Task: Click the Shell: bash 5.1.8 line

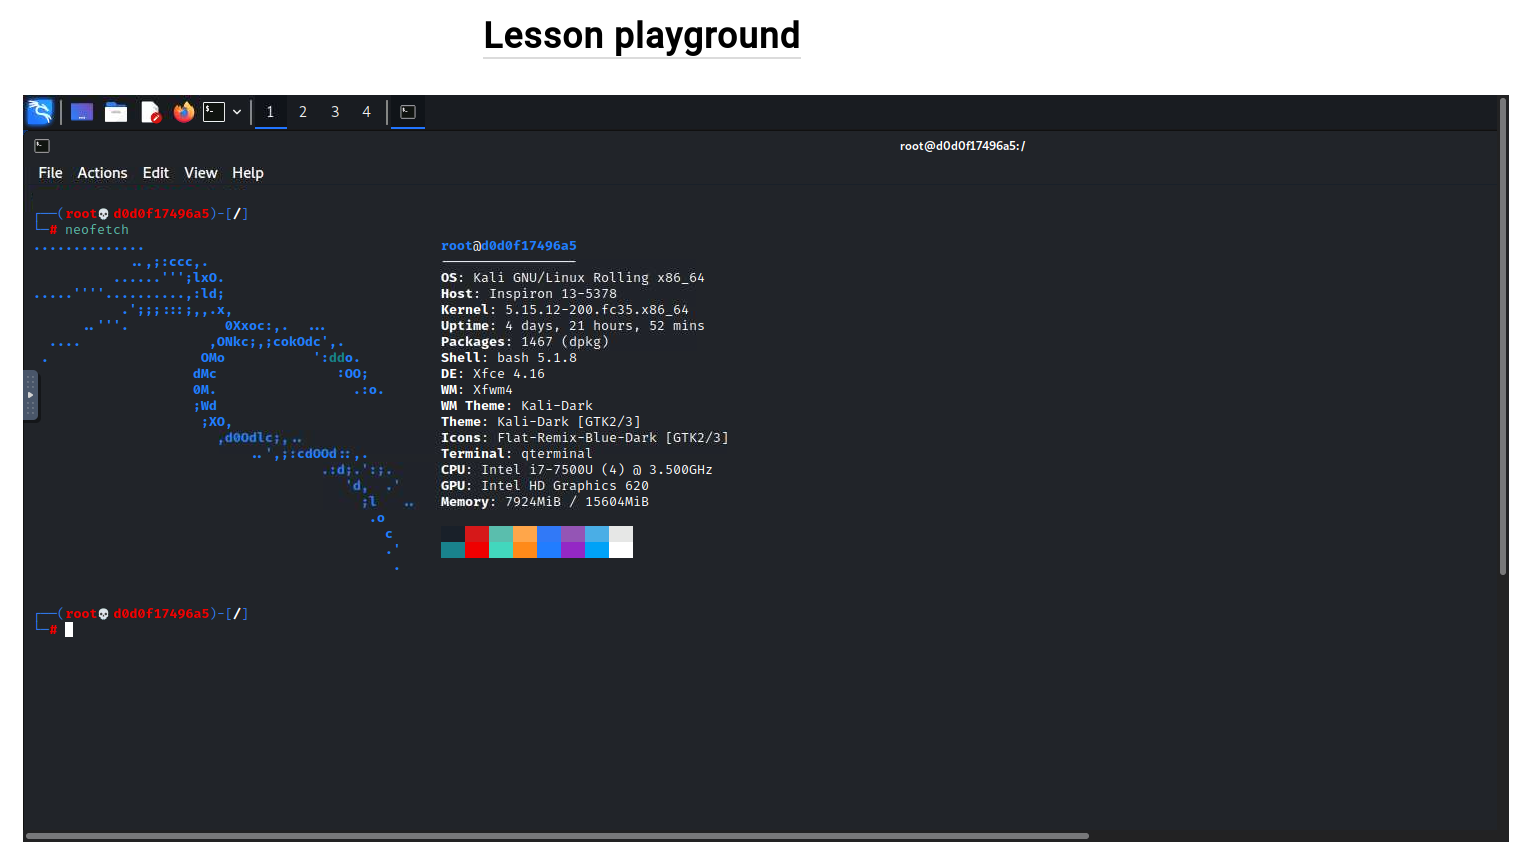Action: coord(509,358)
